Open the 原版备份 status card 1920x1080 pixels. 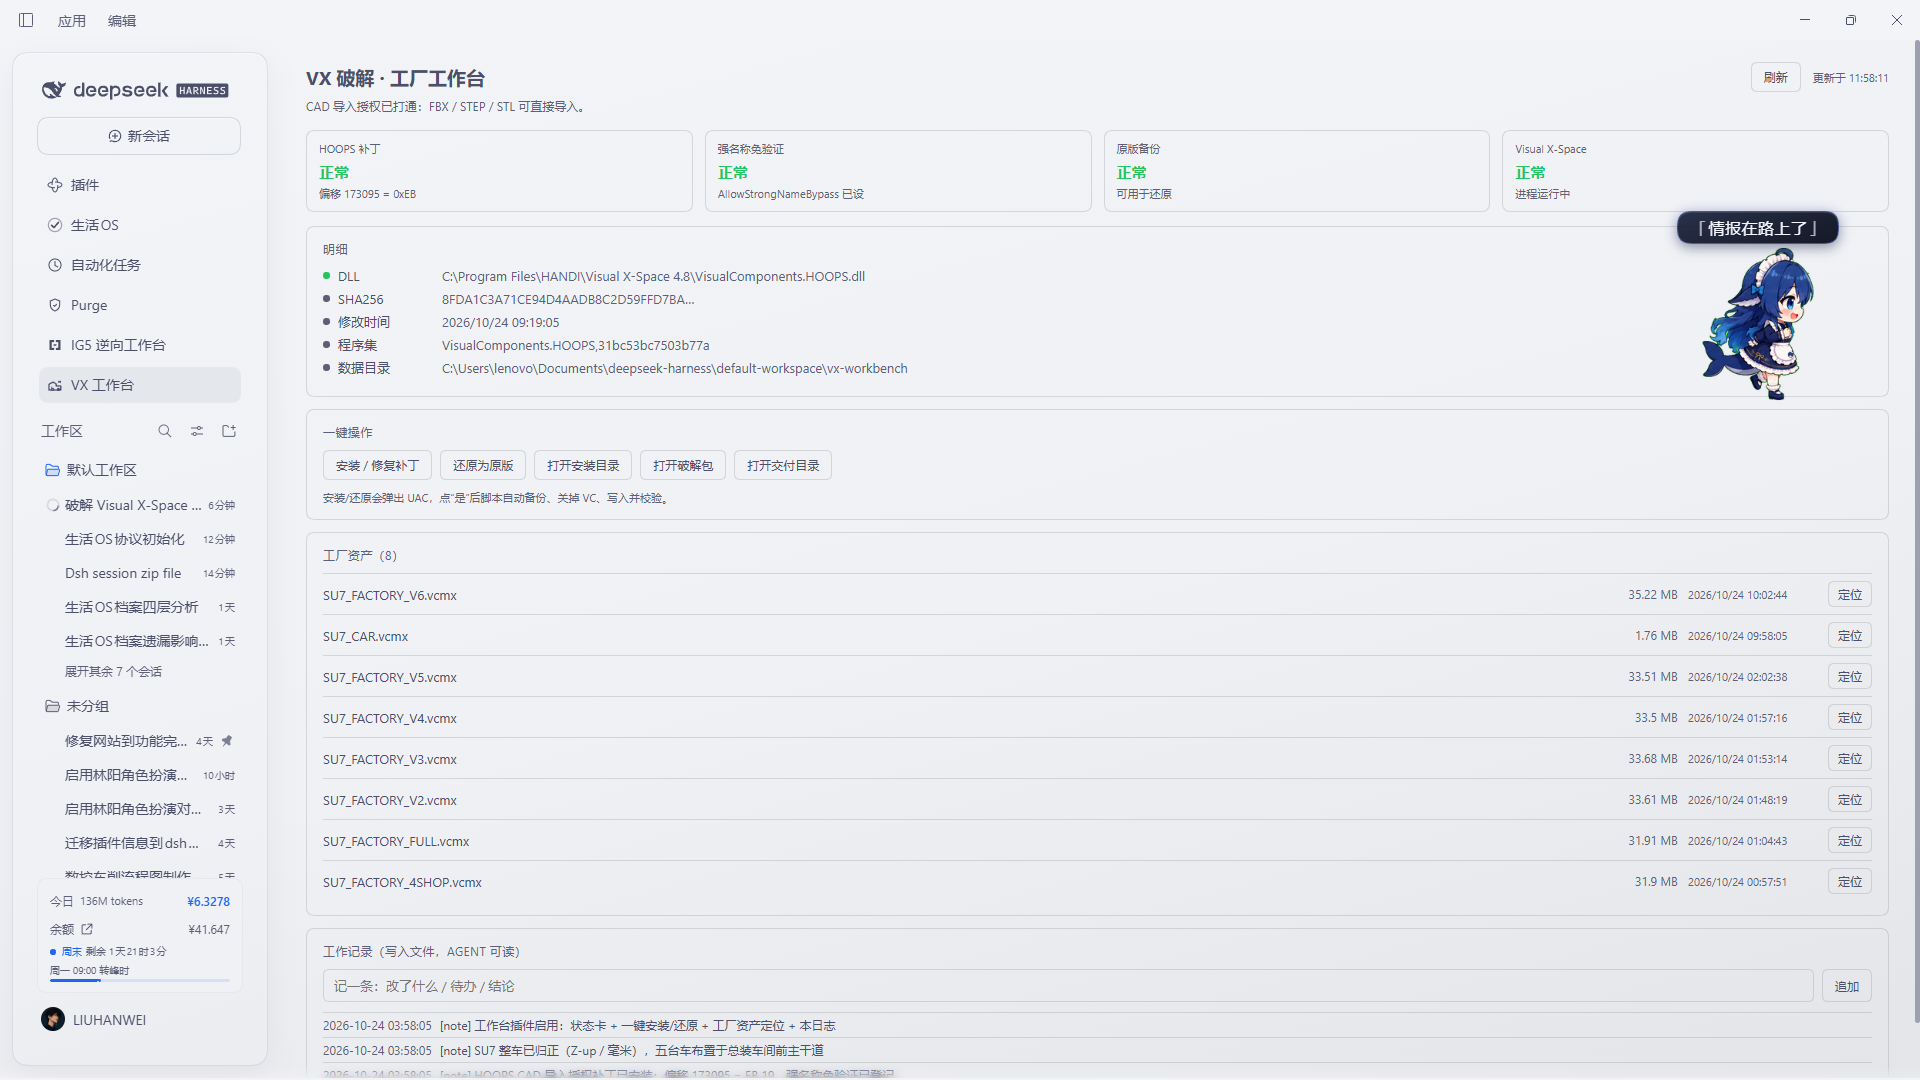[1296, 171]
